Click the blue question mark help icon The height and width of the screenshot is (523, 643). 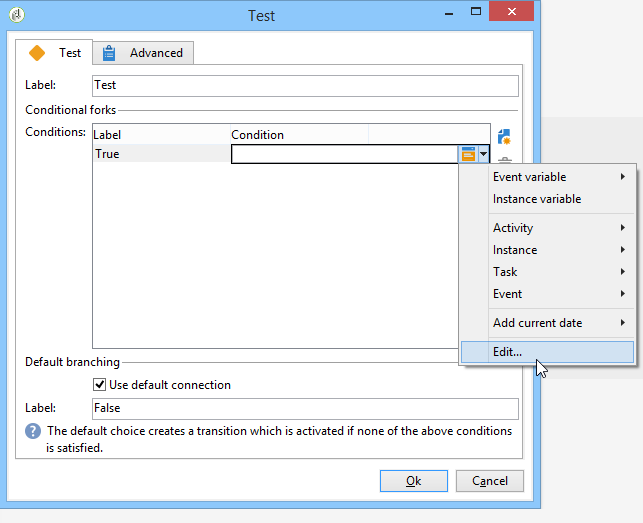click(x=33, y=431)
